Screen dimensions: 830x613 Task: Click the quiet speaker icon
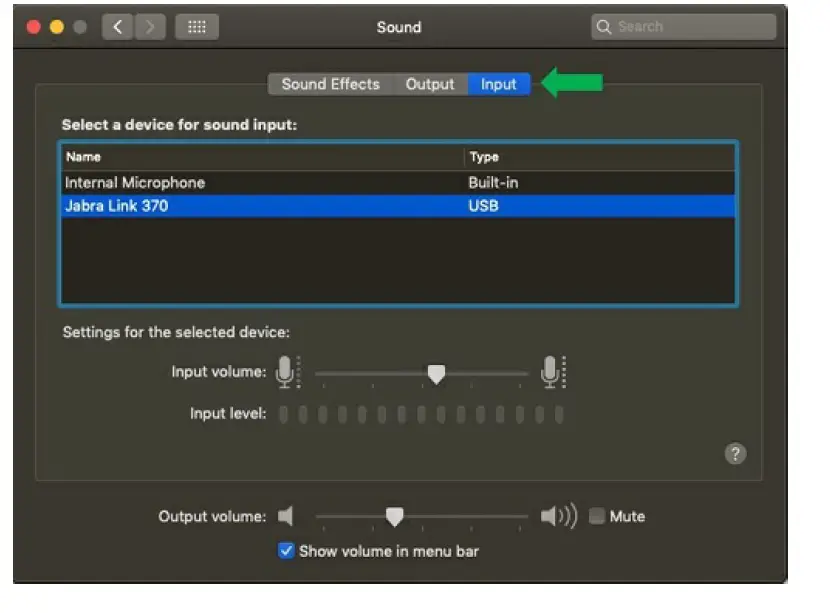(286, 516)
